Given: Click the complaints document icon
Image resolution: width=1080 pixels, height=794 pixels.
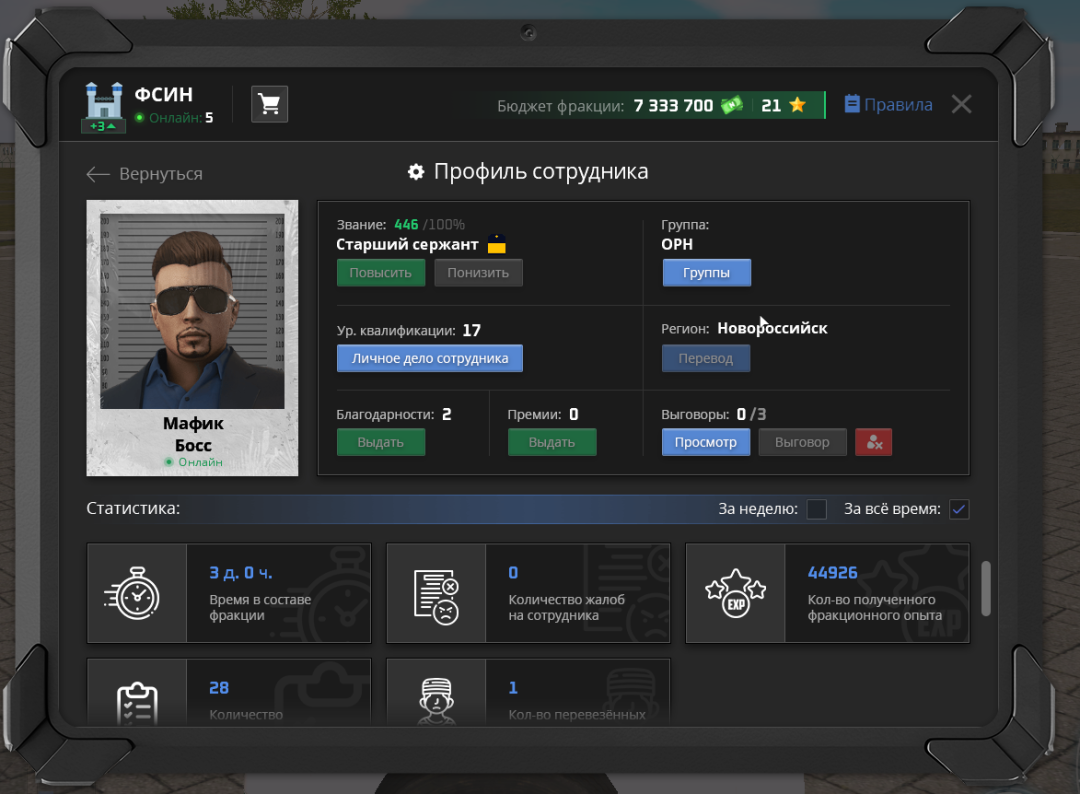Looking at the screenshot, I should click(x=436, y=593).
